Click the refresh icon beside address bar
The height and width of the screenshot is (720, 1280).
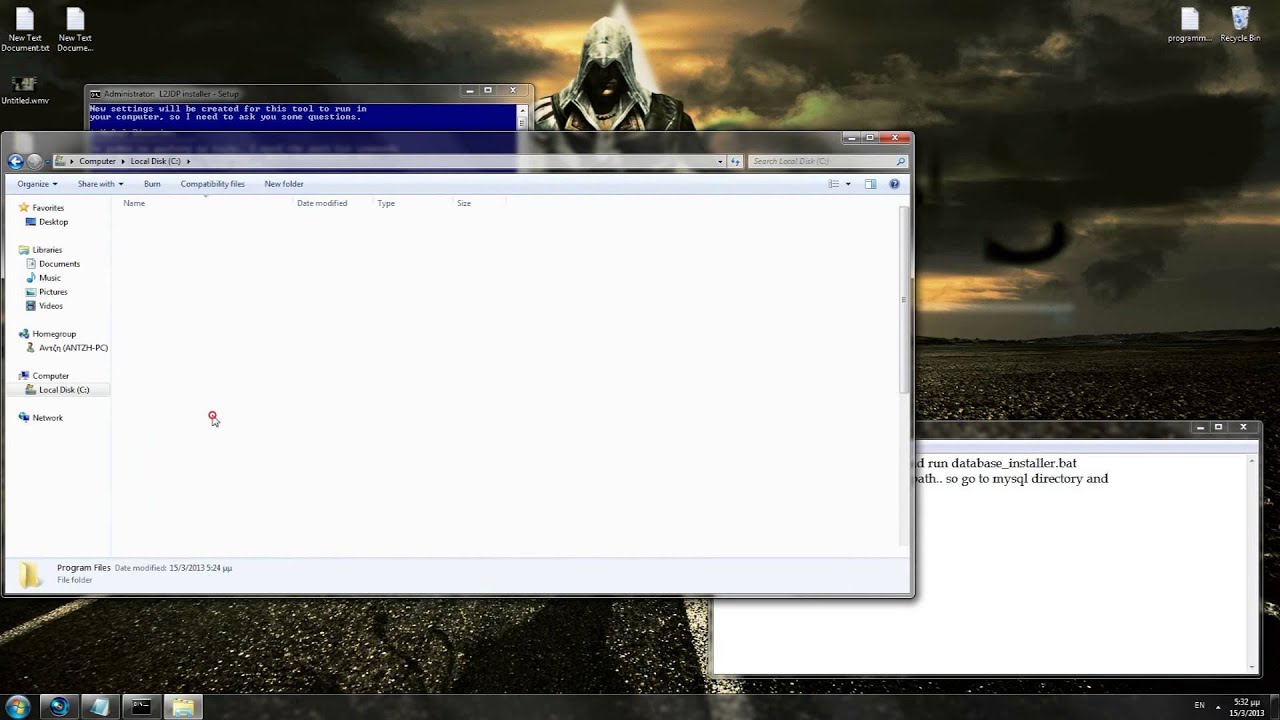pos(735,161)
